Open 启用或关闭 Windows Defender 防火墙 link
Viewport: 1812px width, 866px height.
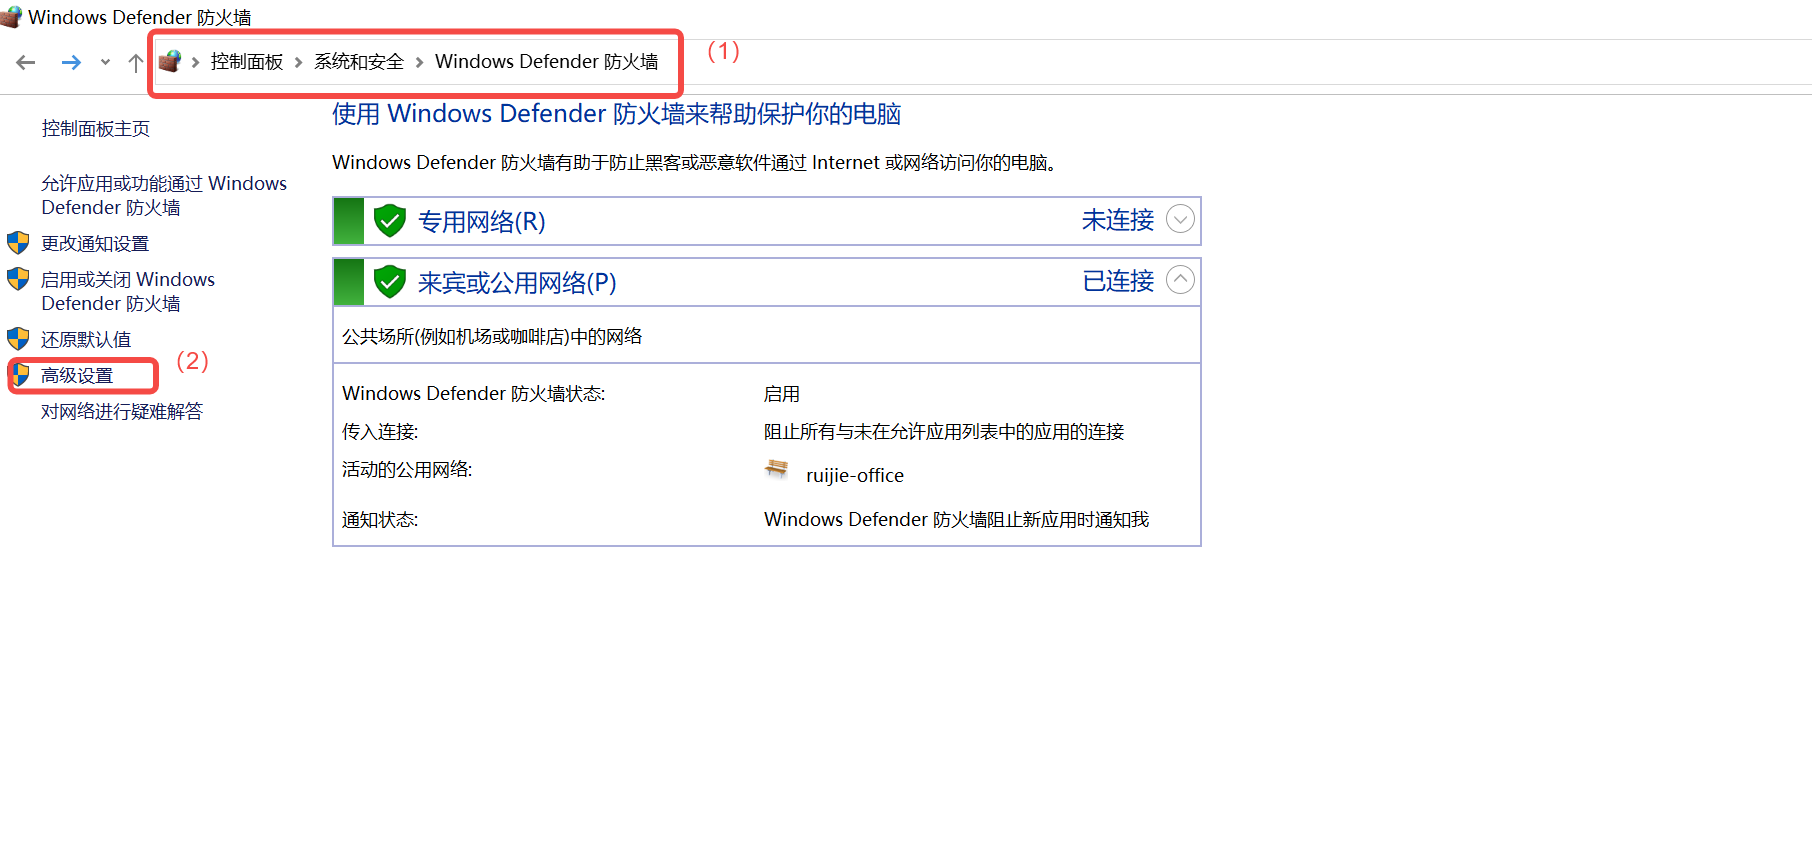click(128, 291)
